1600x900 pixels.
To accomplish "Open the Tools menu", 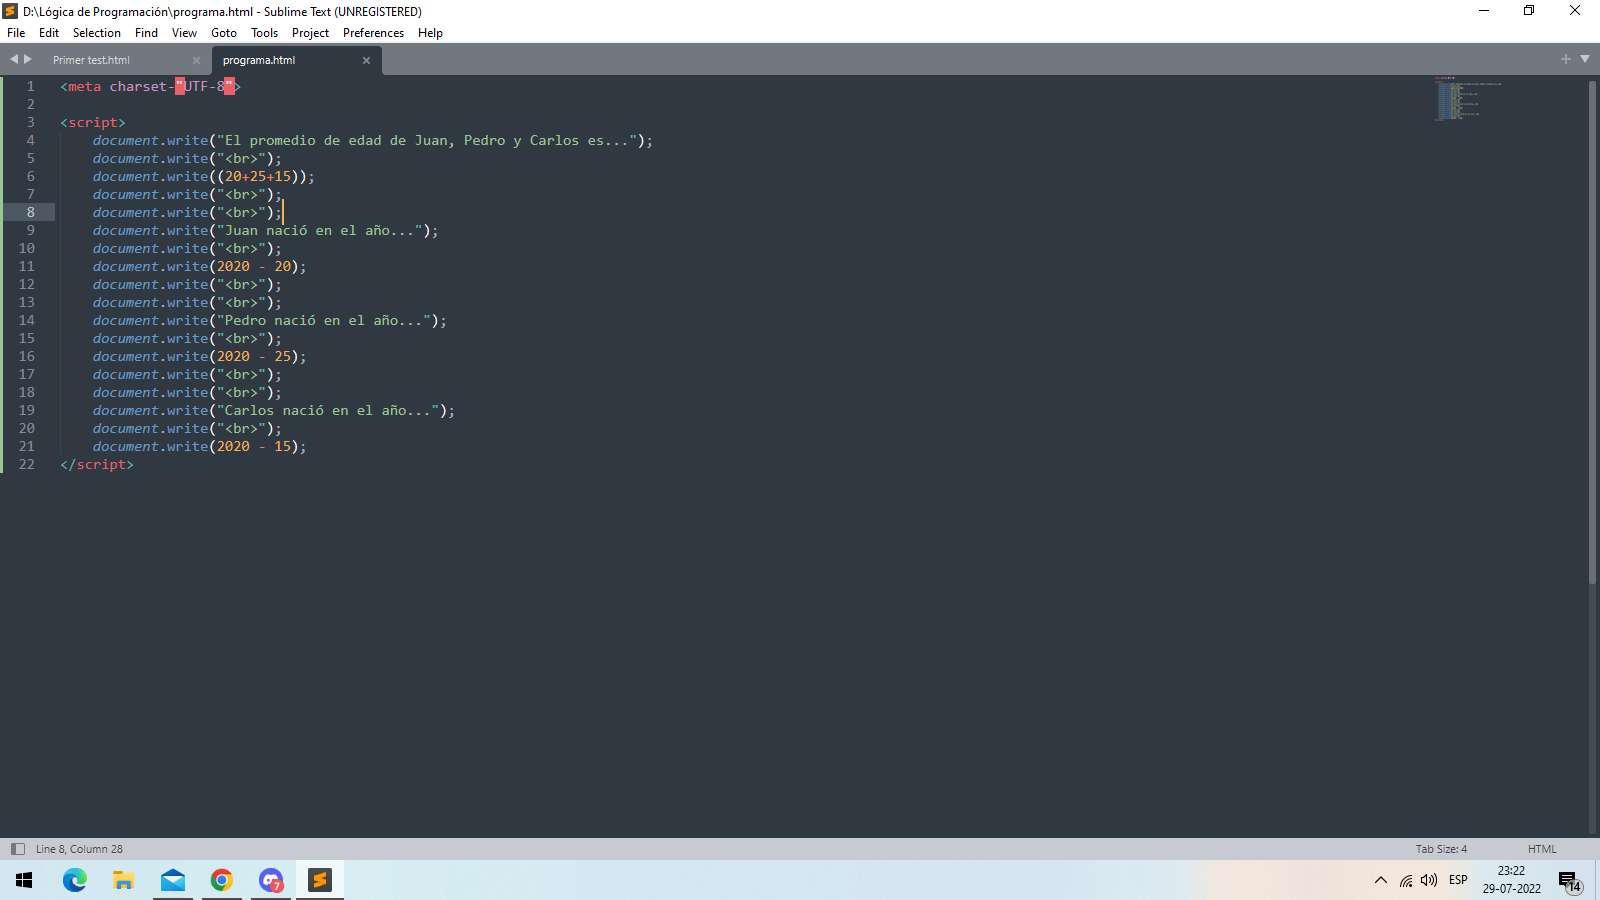I will (264, 33).
